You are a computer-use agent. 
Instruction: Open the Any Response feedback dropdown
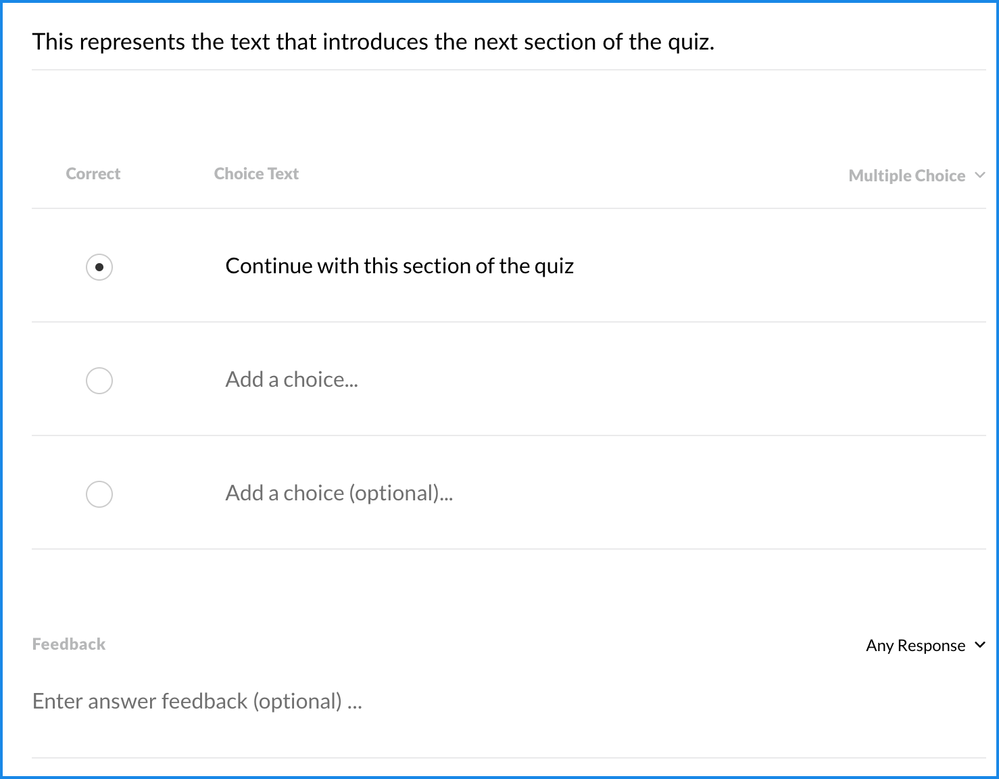coord(925,646)
